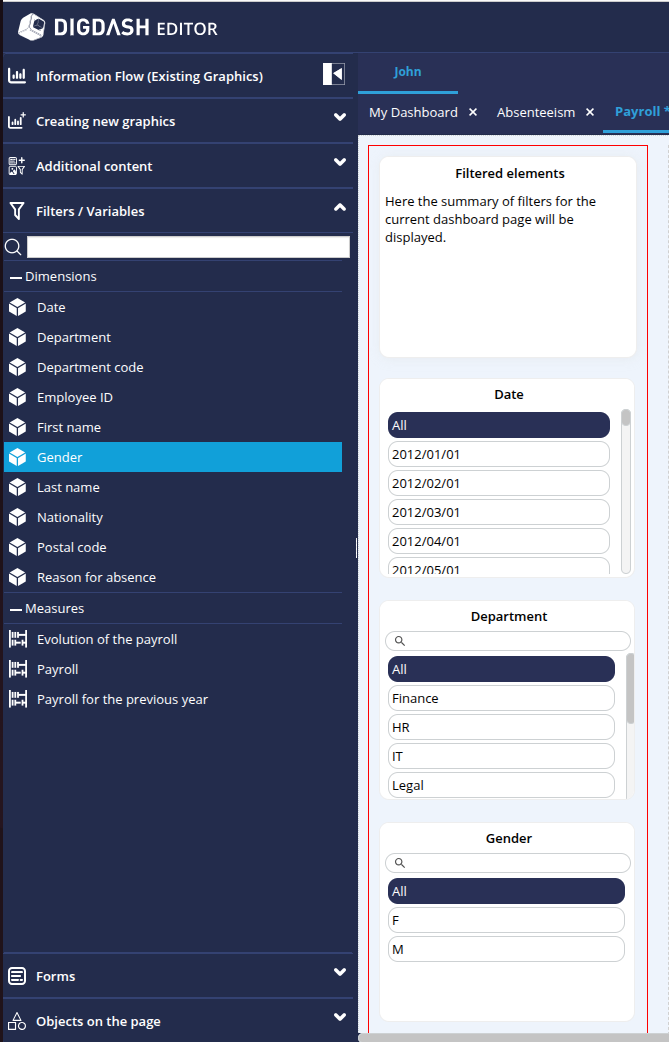Viewport: 669px width, 1042px height.
Task: Select F in the Gender filter
Action: pyautogui.click(x=506, y=920)
